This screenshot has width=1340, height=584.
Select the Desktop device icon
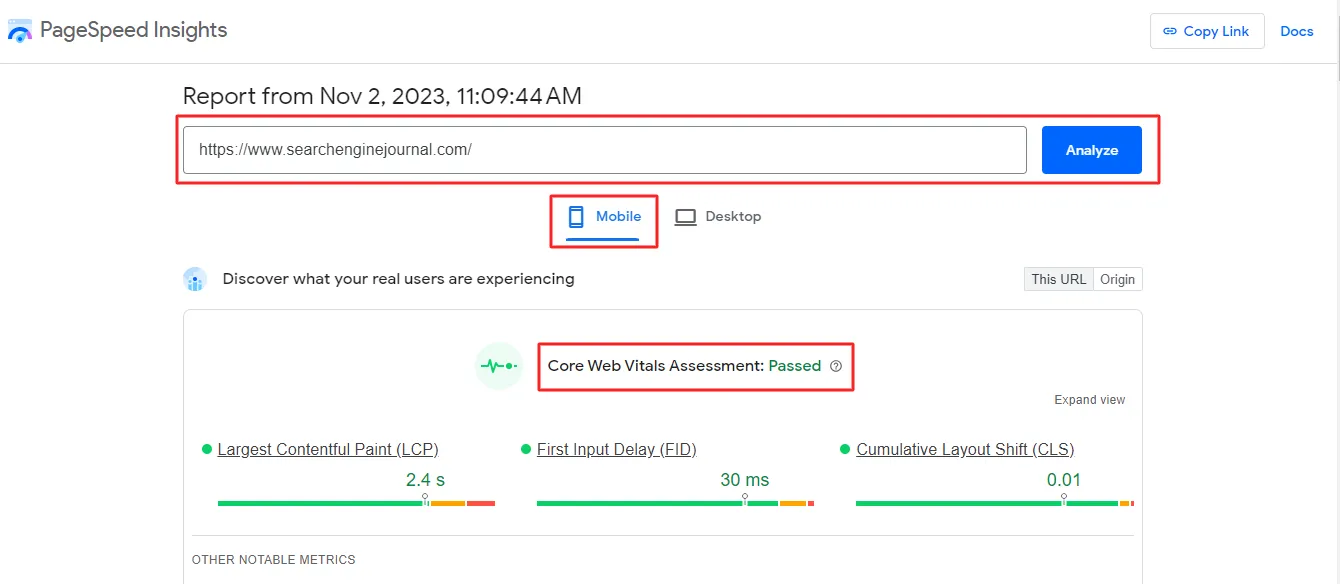pos(686,216)
